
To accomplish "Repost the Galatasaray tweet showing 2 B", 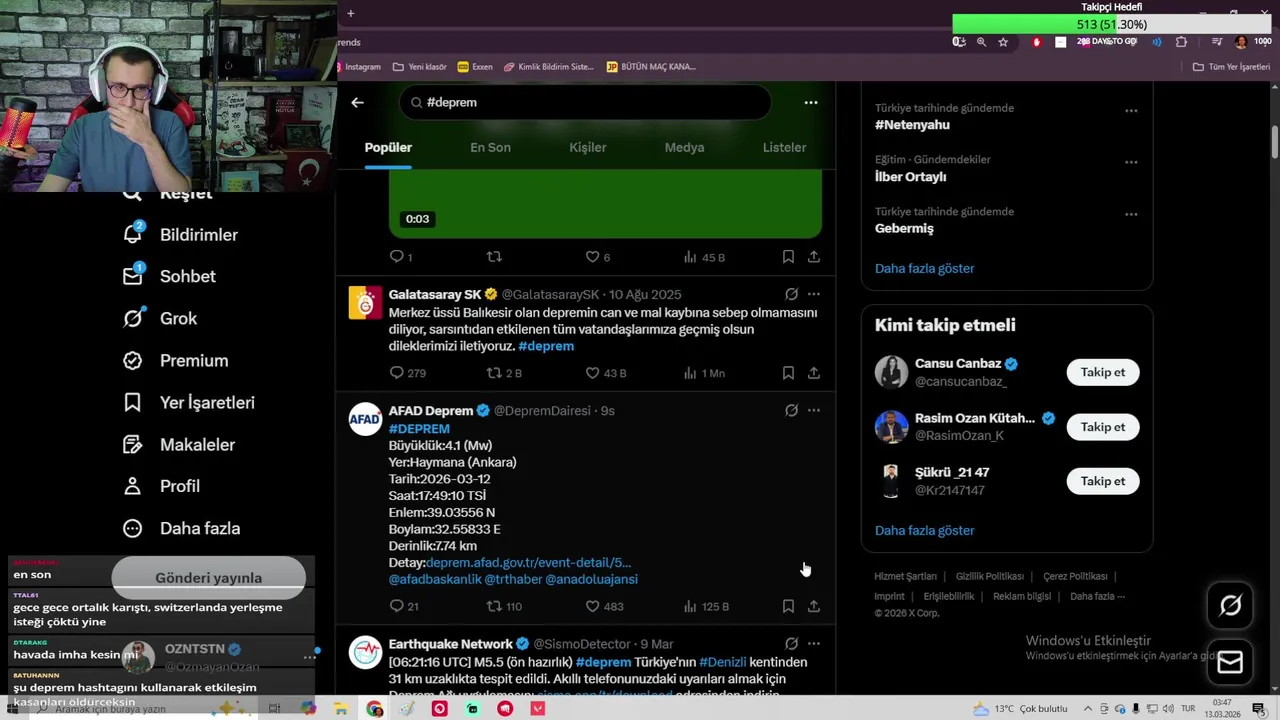I will click(x=504, y=373).
